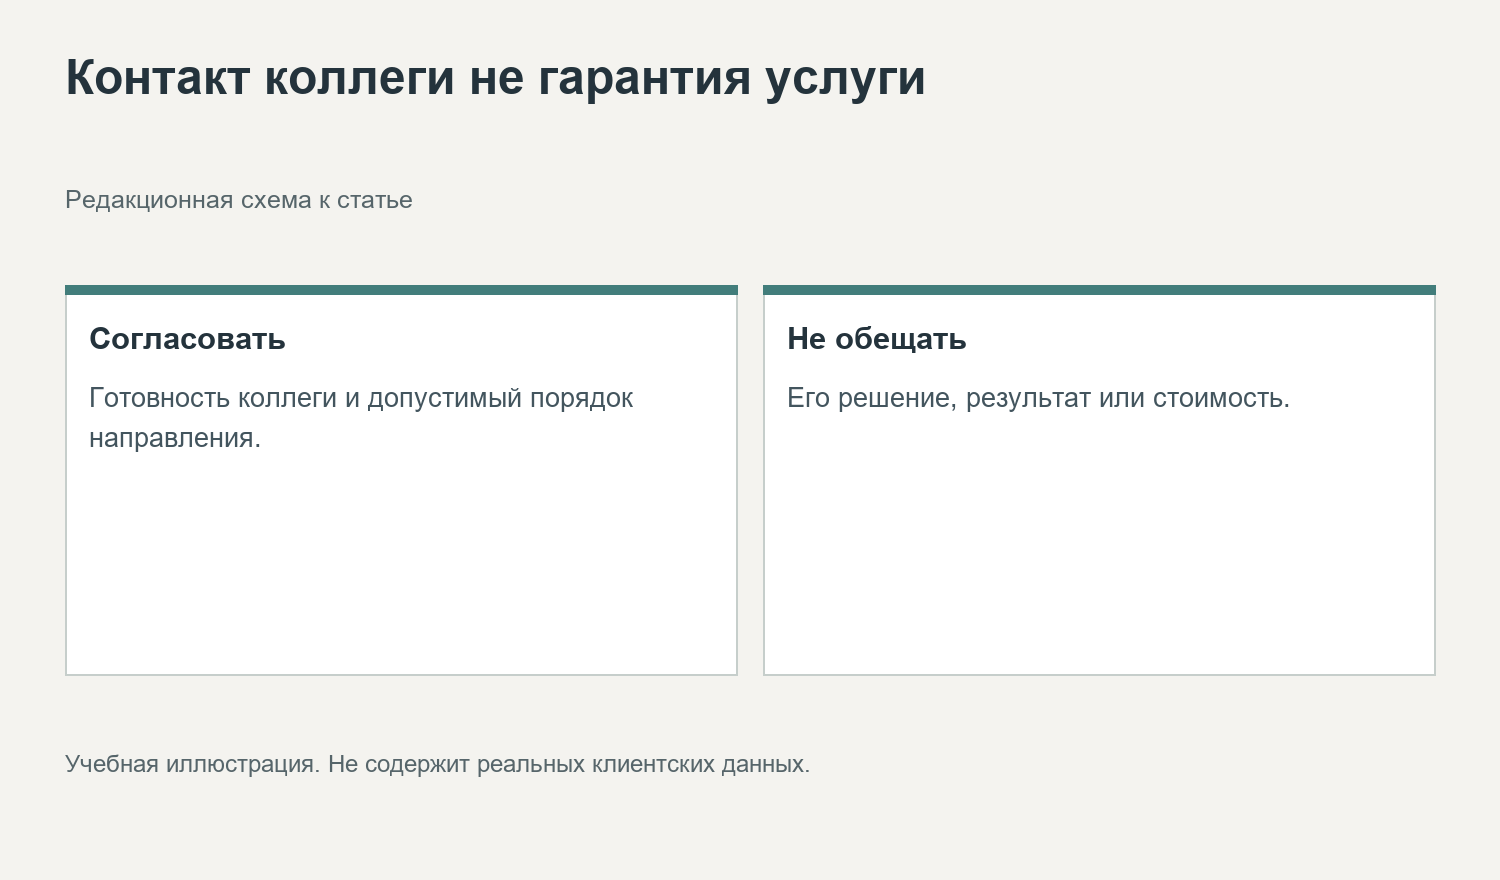Select the subtitle "Редакционная схема к статье"
This screenshot has height=880, width=1500.
click(x=239, y=200)
